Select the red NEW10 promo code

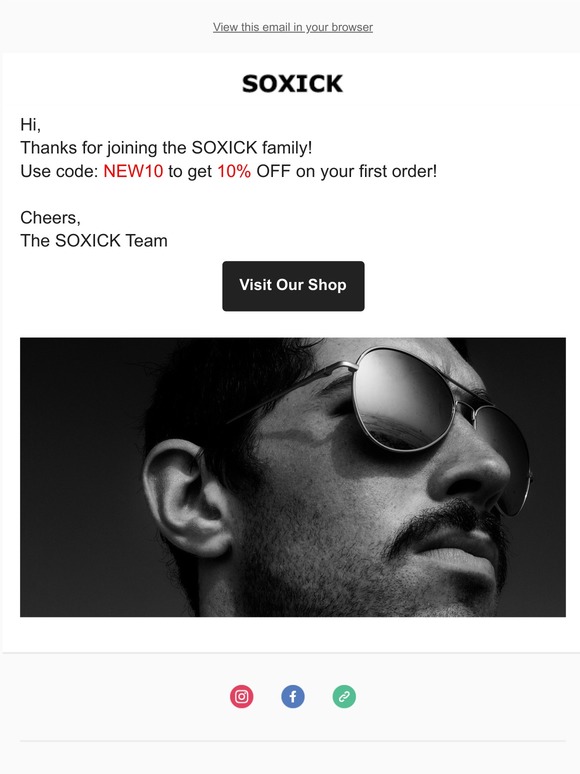133,171
